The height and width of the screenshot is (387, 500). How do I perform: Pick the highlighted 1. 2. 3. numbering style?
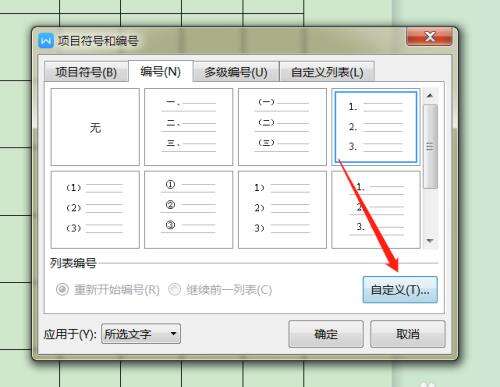pyautogui.click(x=376, y=127)
